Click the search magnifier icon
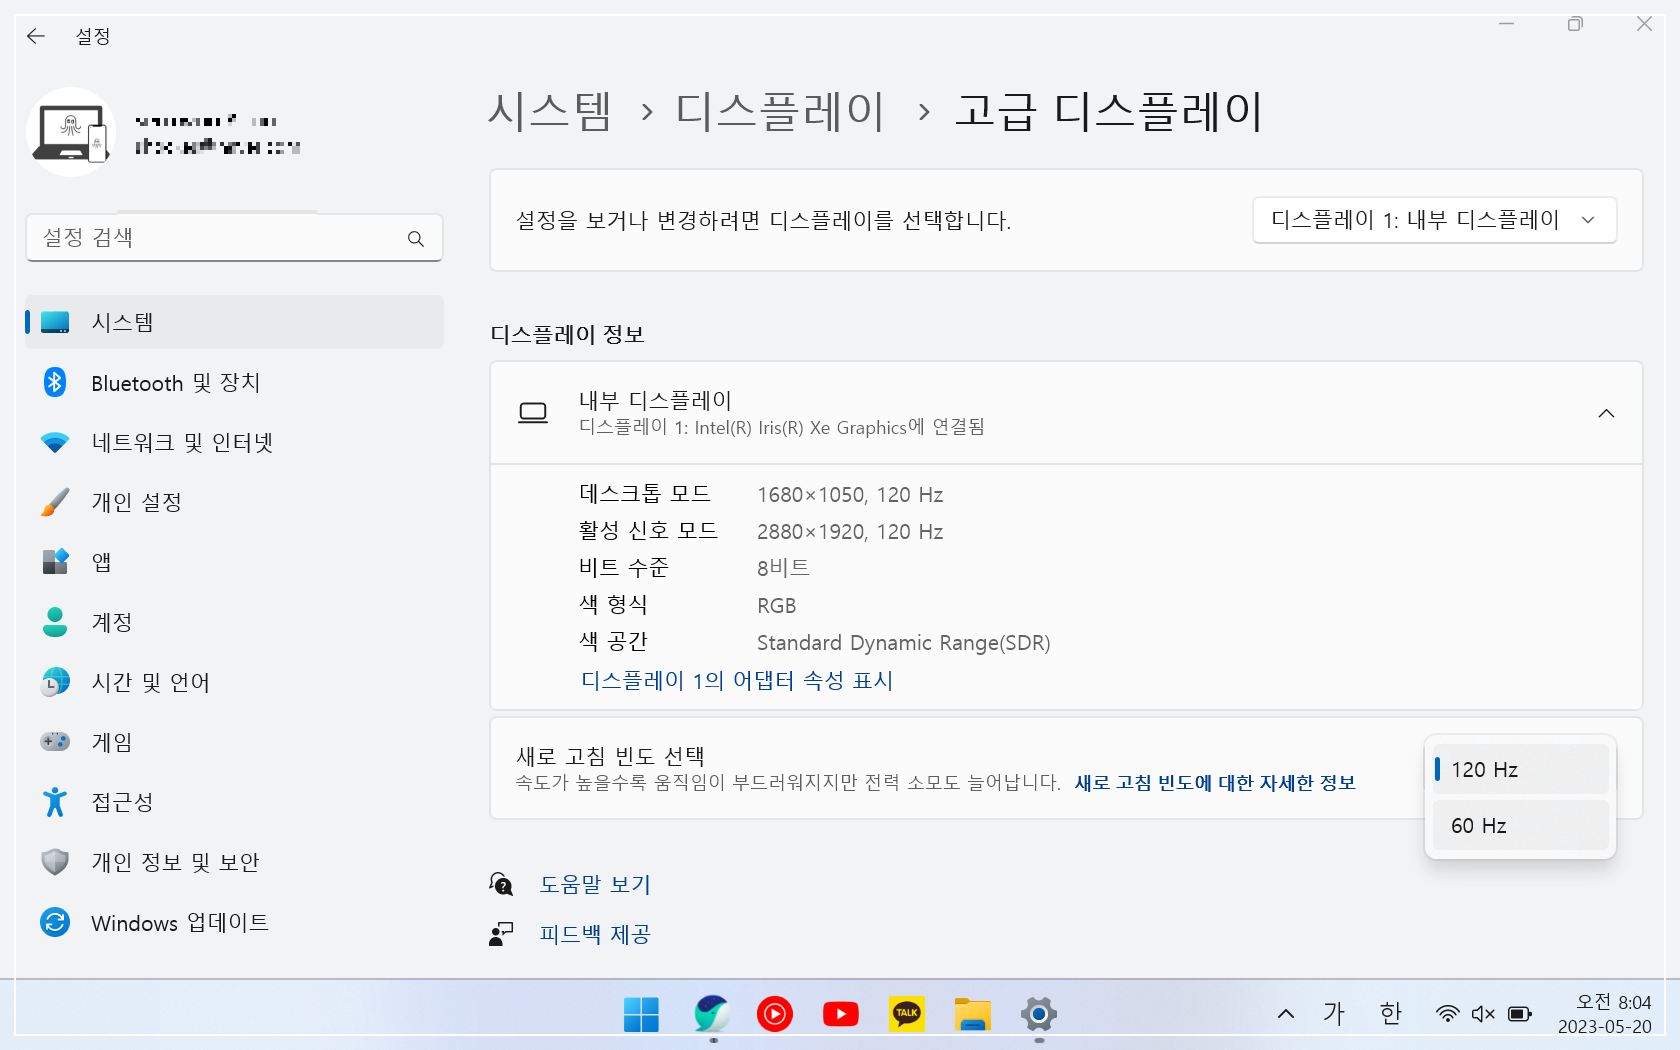The height and width of the screenshot is (1050, 1680). click(x=416, y=238)
